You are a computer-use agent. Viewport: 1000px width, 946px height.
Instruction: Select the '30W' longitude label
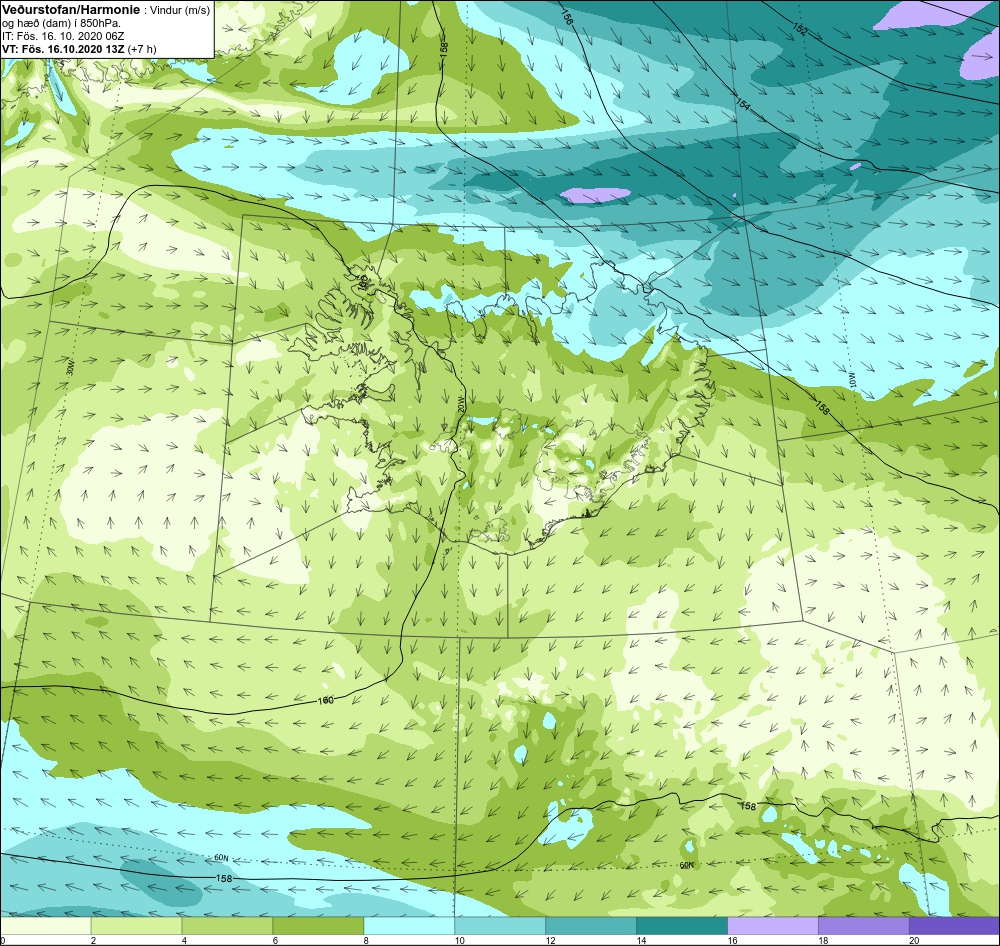tap(70, 367)
